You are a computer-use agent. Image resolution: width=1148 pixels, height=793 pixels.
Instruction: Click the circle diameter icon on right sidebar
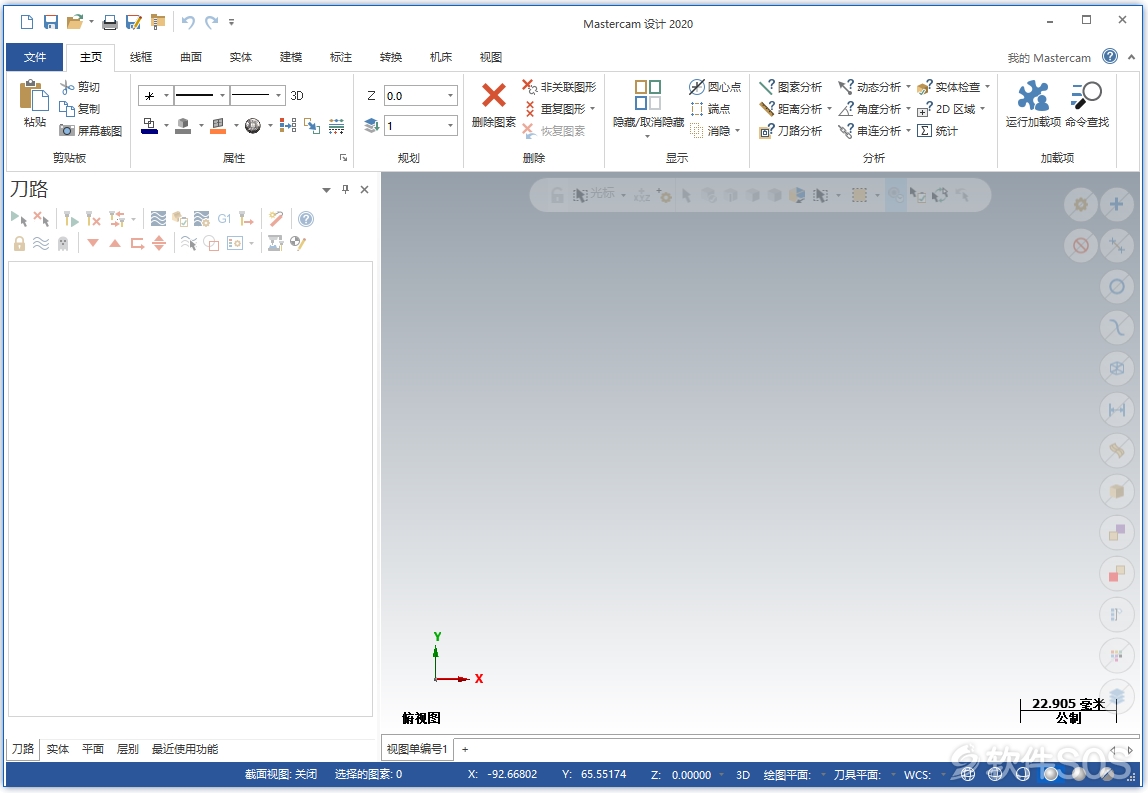tap(1117, 286)
